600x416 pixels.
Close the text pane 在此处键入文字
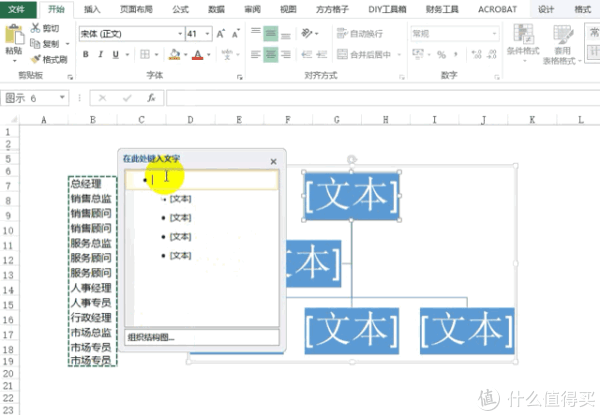click(273, 162)
